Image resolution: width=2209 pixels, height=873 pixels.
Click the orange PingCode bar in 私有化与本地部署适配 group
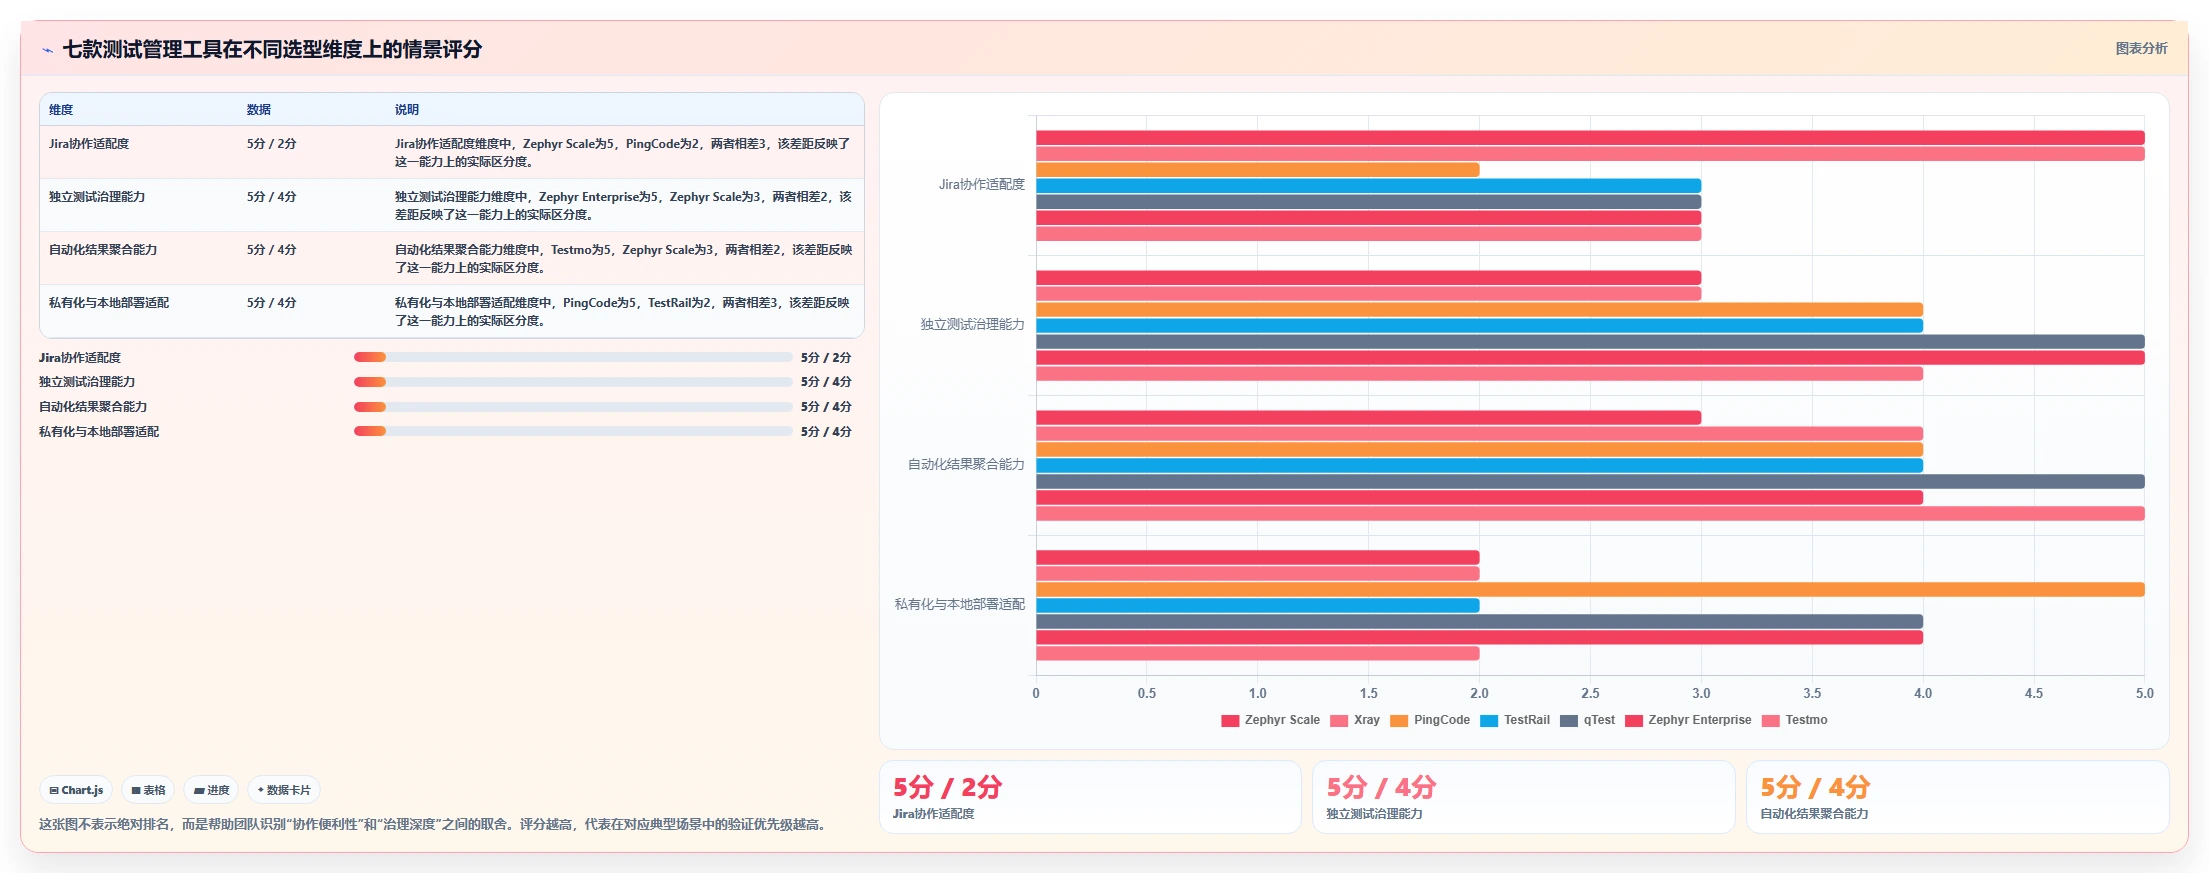pyautogui.click(x=1590, y=590)
